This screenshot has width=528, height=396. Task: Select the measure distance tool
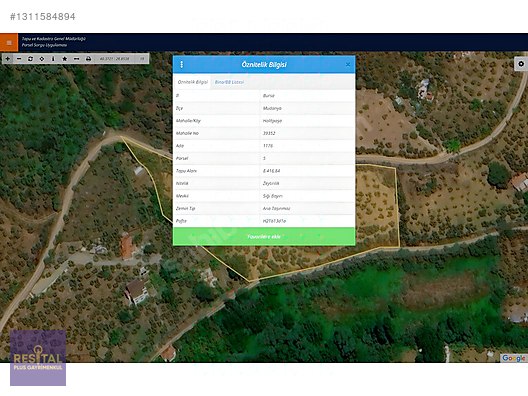pyautogui.click(x=76, y=59)
